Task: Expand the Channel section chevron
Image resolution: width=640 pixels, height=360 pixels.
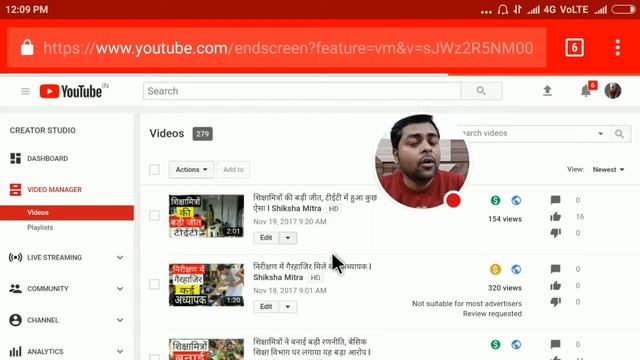Action: 120,320
